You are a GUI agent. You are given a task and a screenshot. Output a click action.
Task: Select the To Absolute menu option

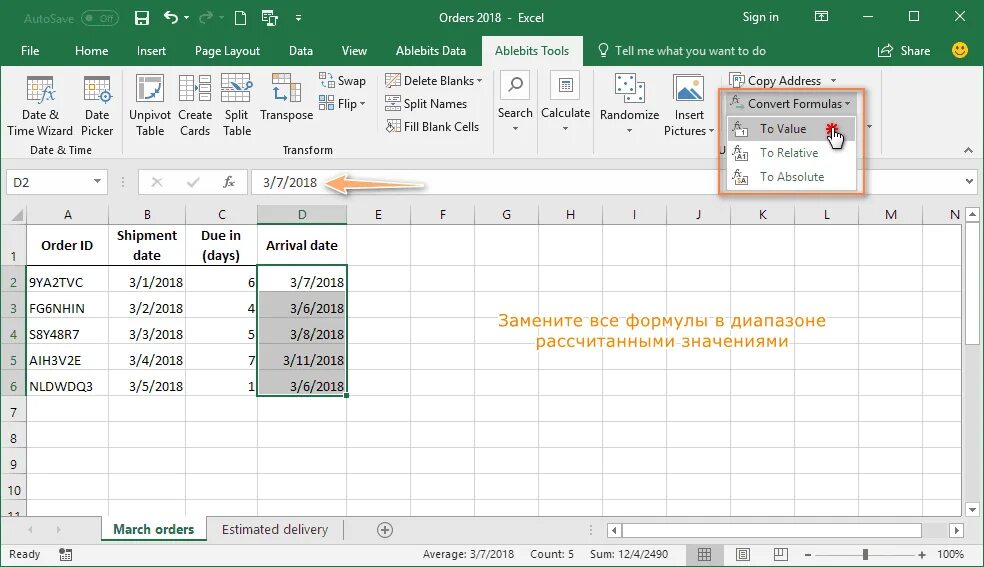[x=791, y=177]
